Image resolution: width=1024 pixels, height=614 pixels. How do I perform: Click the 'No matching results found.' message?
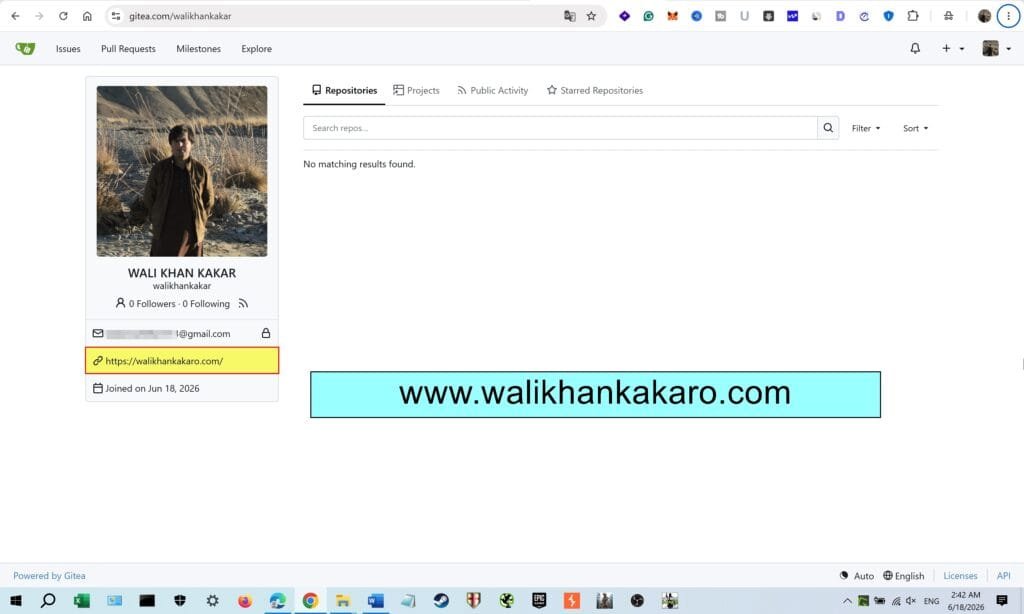tap(359, 164)
